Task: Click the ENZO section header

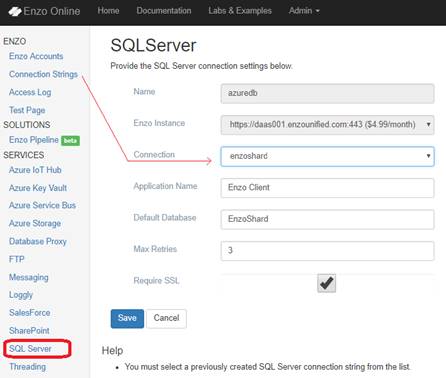Action: (15, 41)
